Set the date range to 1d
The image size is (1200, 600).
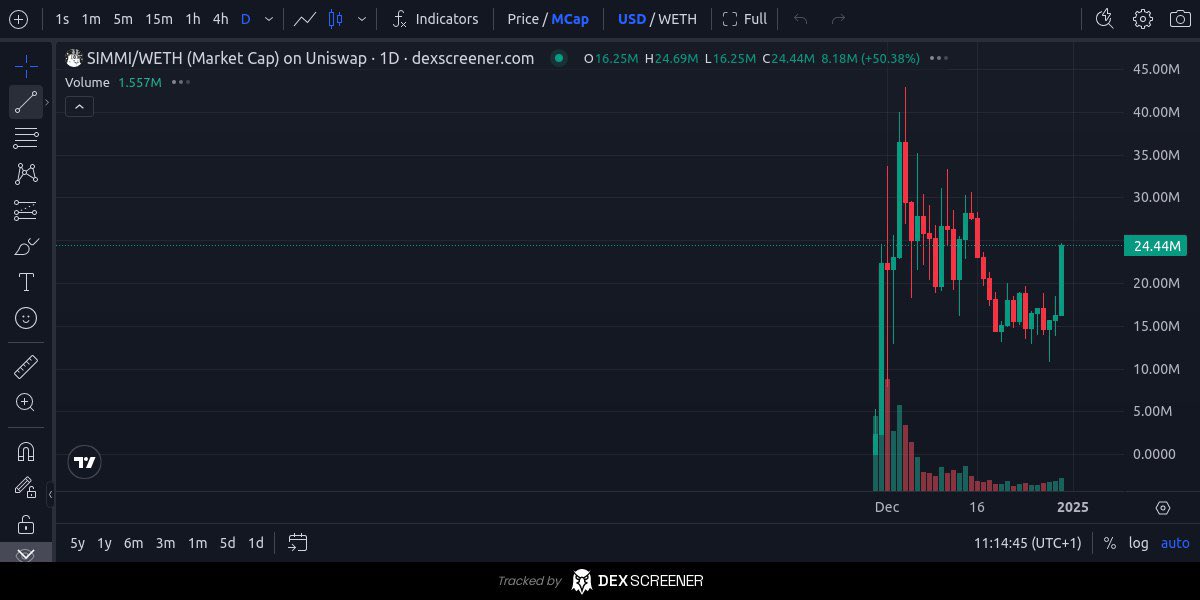[256, 543]
